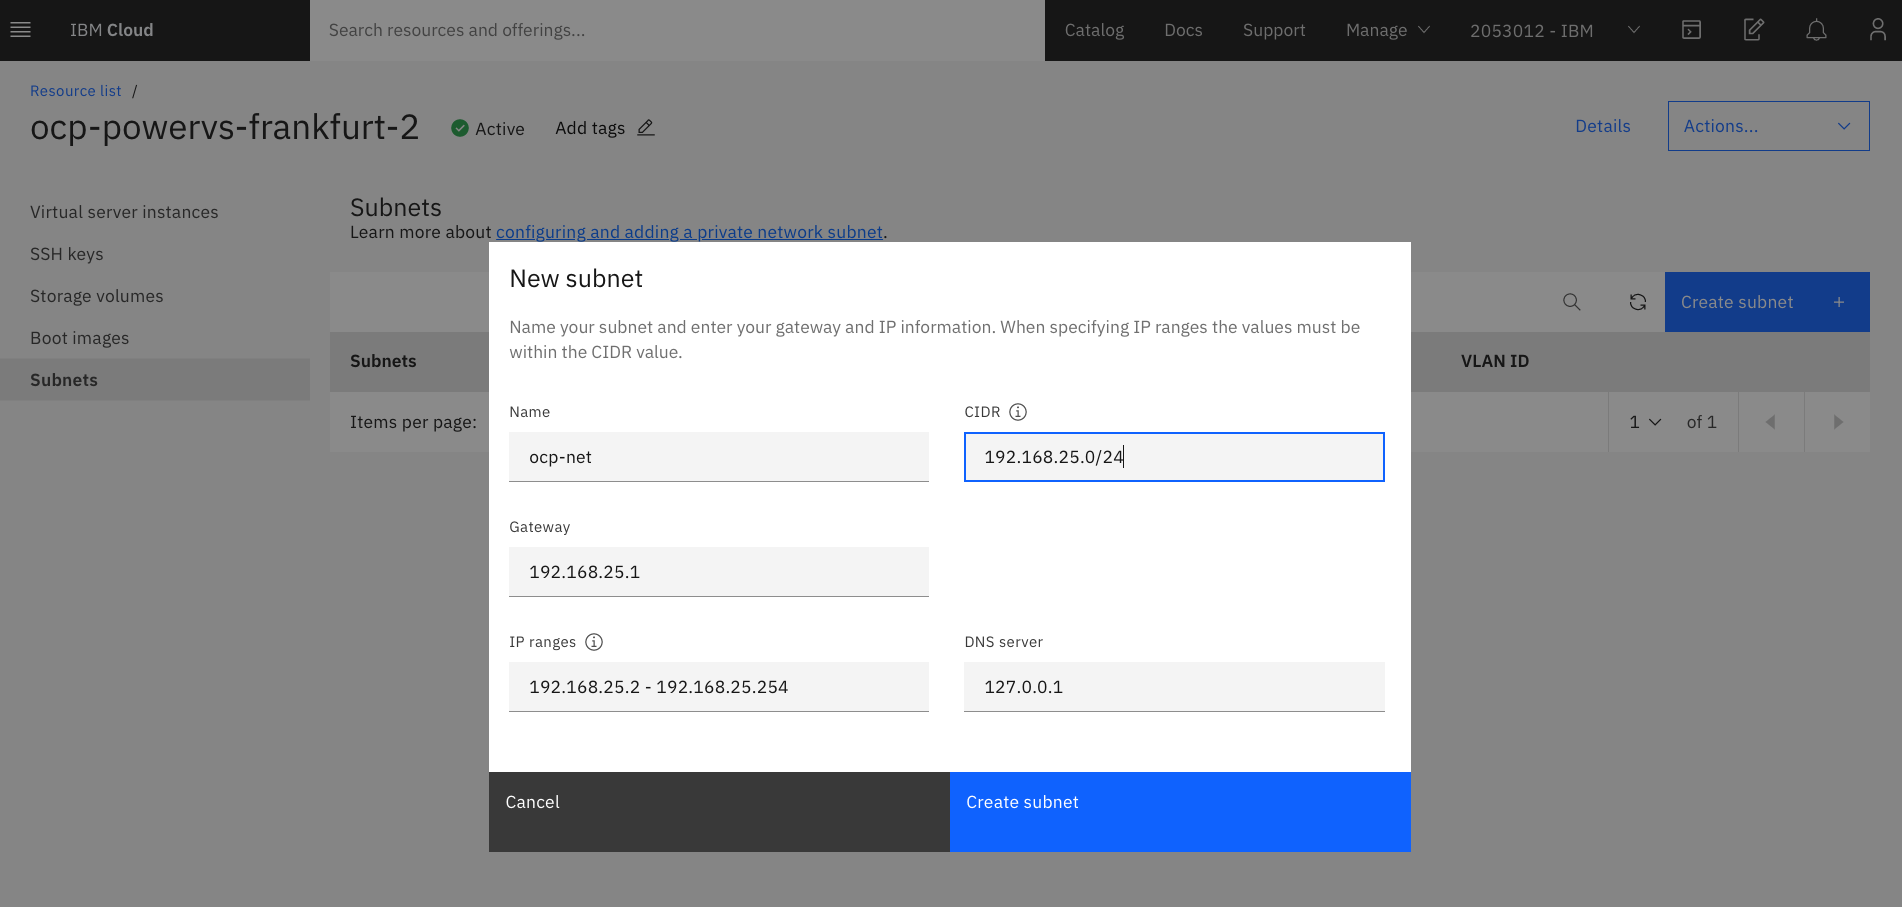This screenshot has height=907, width=1902.
Task: Open the Actions... dropdown
Action: [x=1768, y=126]
